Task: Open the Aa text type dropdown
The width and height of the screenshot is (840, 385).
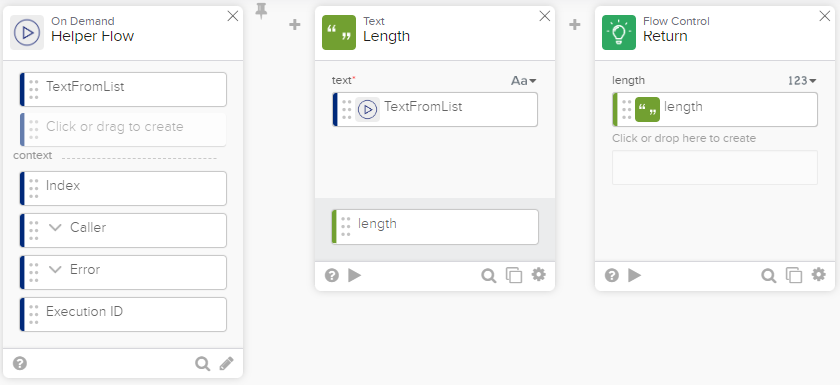Action: 523,81
